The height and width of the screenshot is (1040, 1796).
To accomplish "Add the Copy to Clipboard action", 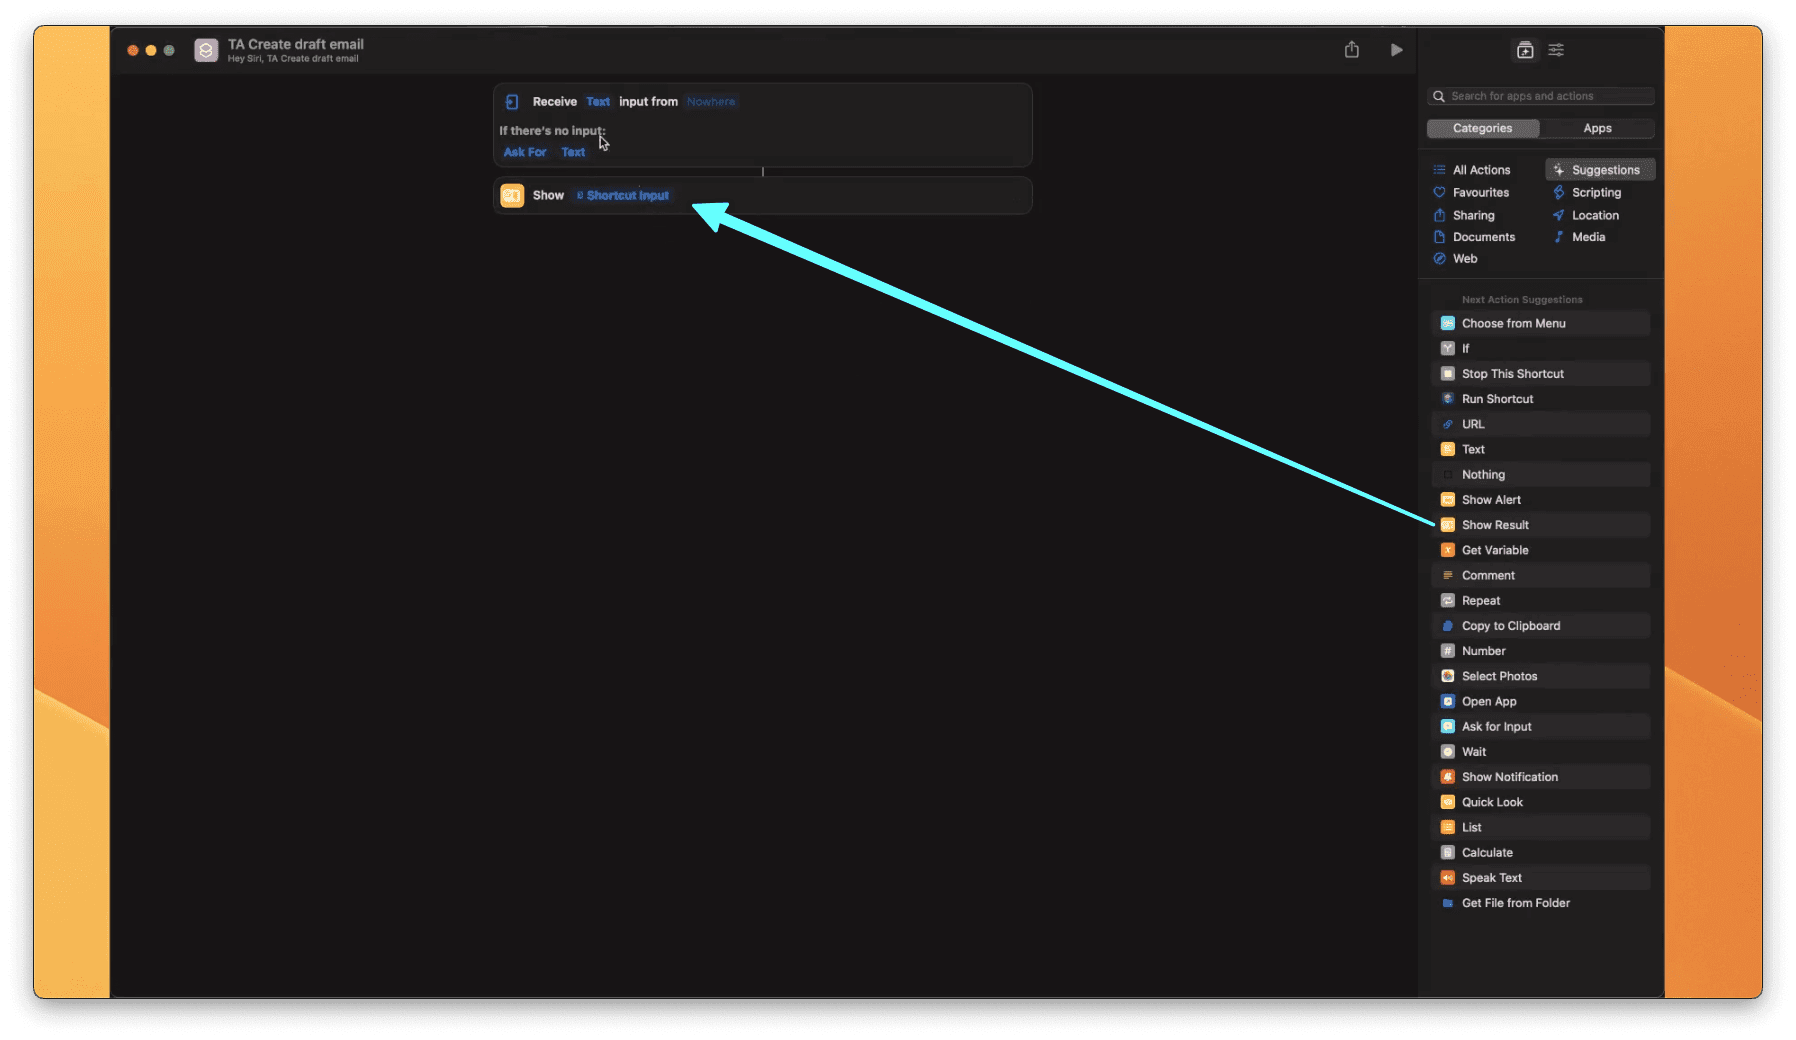I will point(1510,626).
